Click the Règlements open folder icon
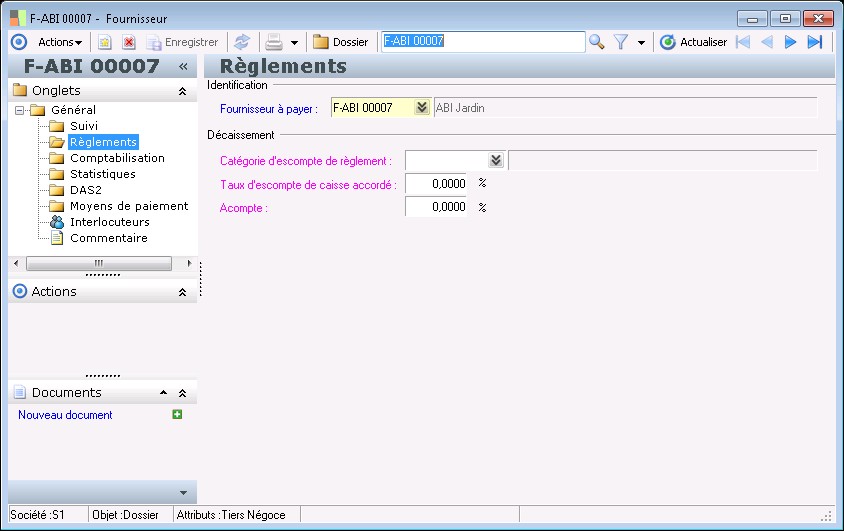The image size is (844, 531). (x=57, y=143)
